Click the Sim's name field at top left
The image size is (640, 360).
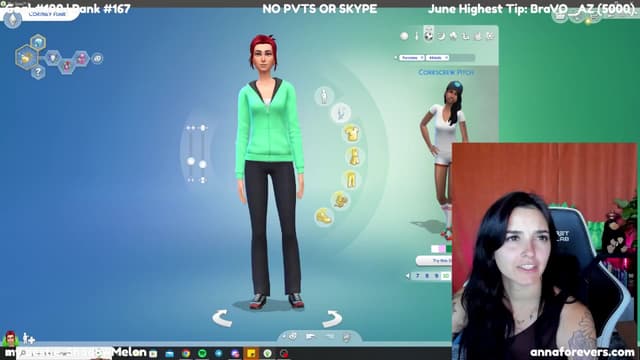pos(48,14)
